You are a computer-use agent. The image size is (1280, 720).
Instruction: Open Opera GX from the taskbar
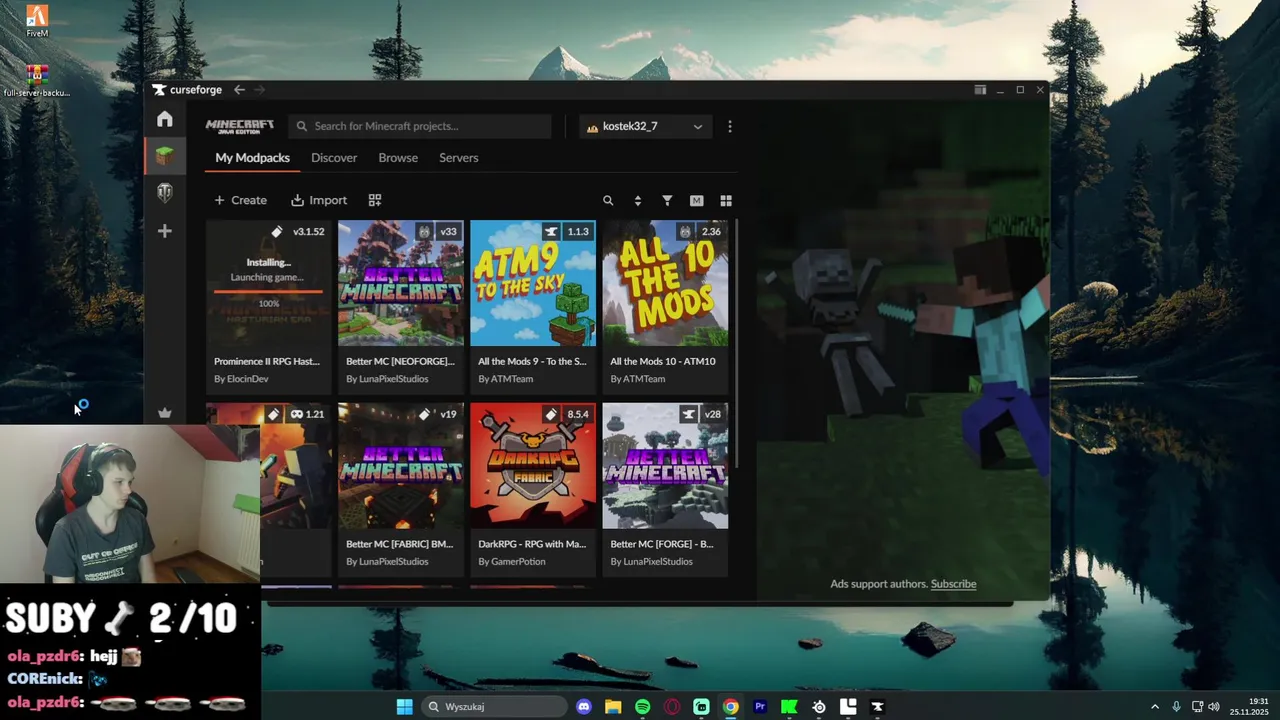pos(672,707)
